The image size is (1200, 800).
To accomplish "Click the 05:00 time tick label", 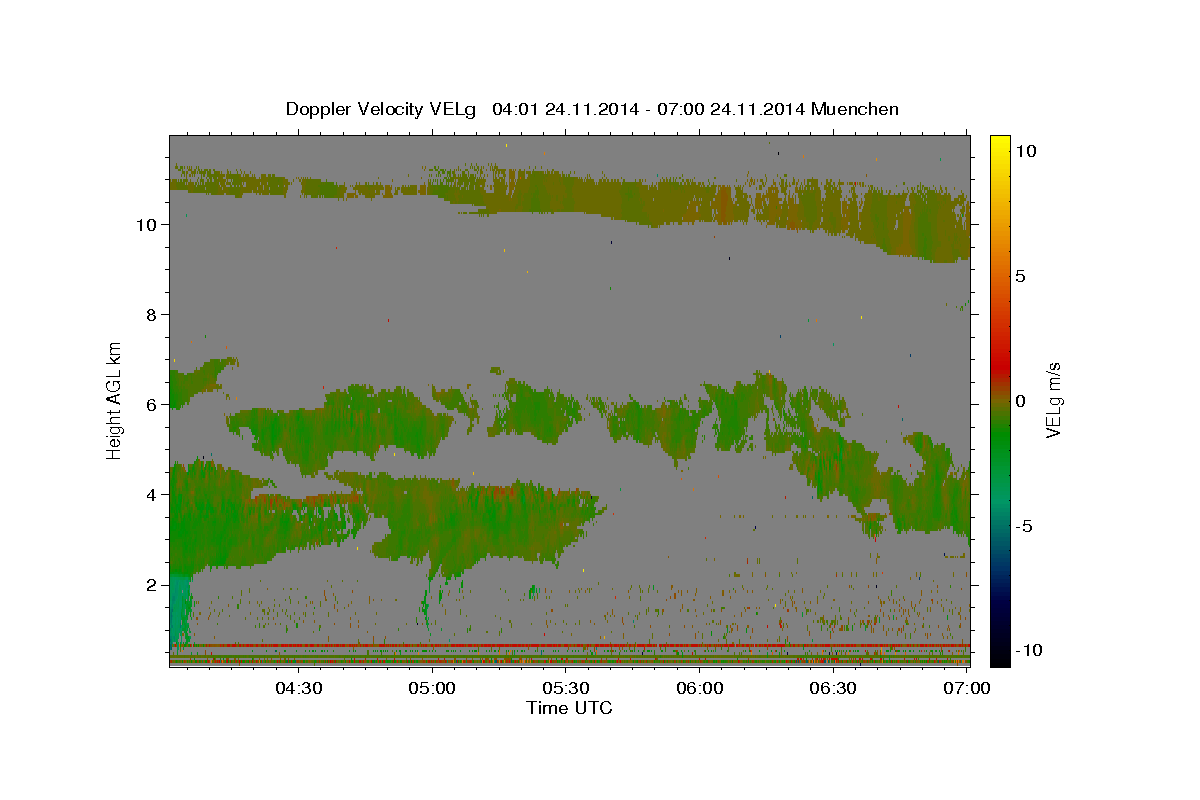I will pos(432,688).
